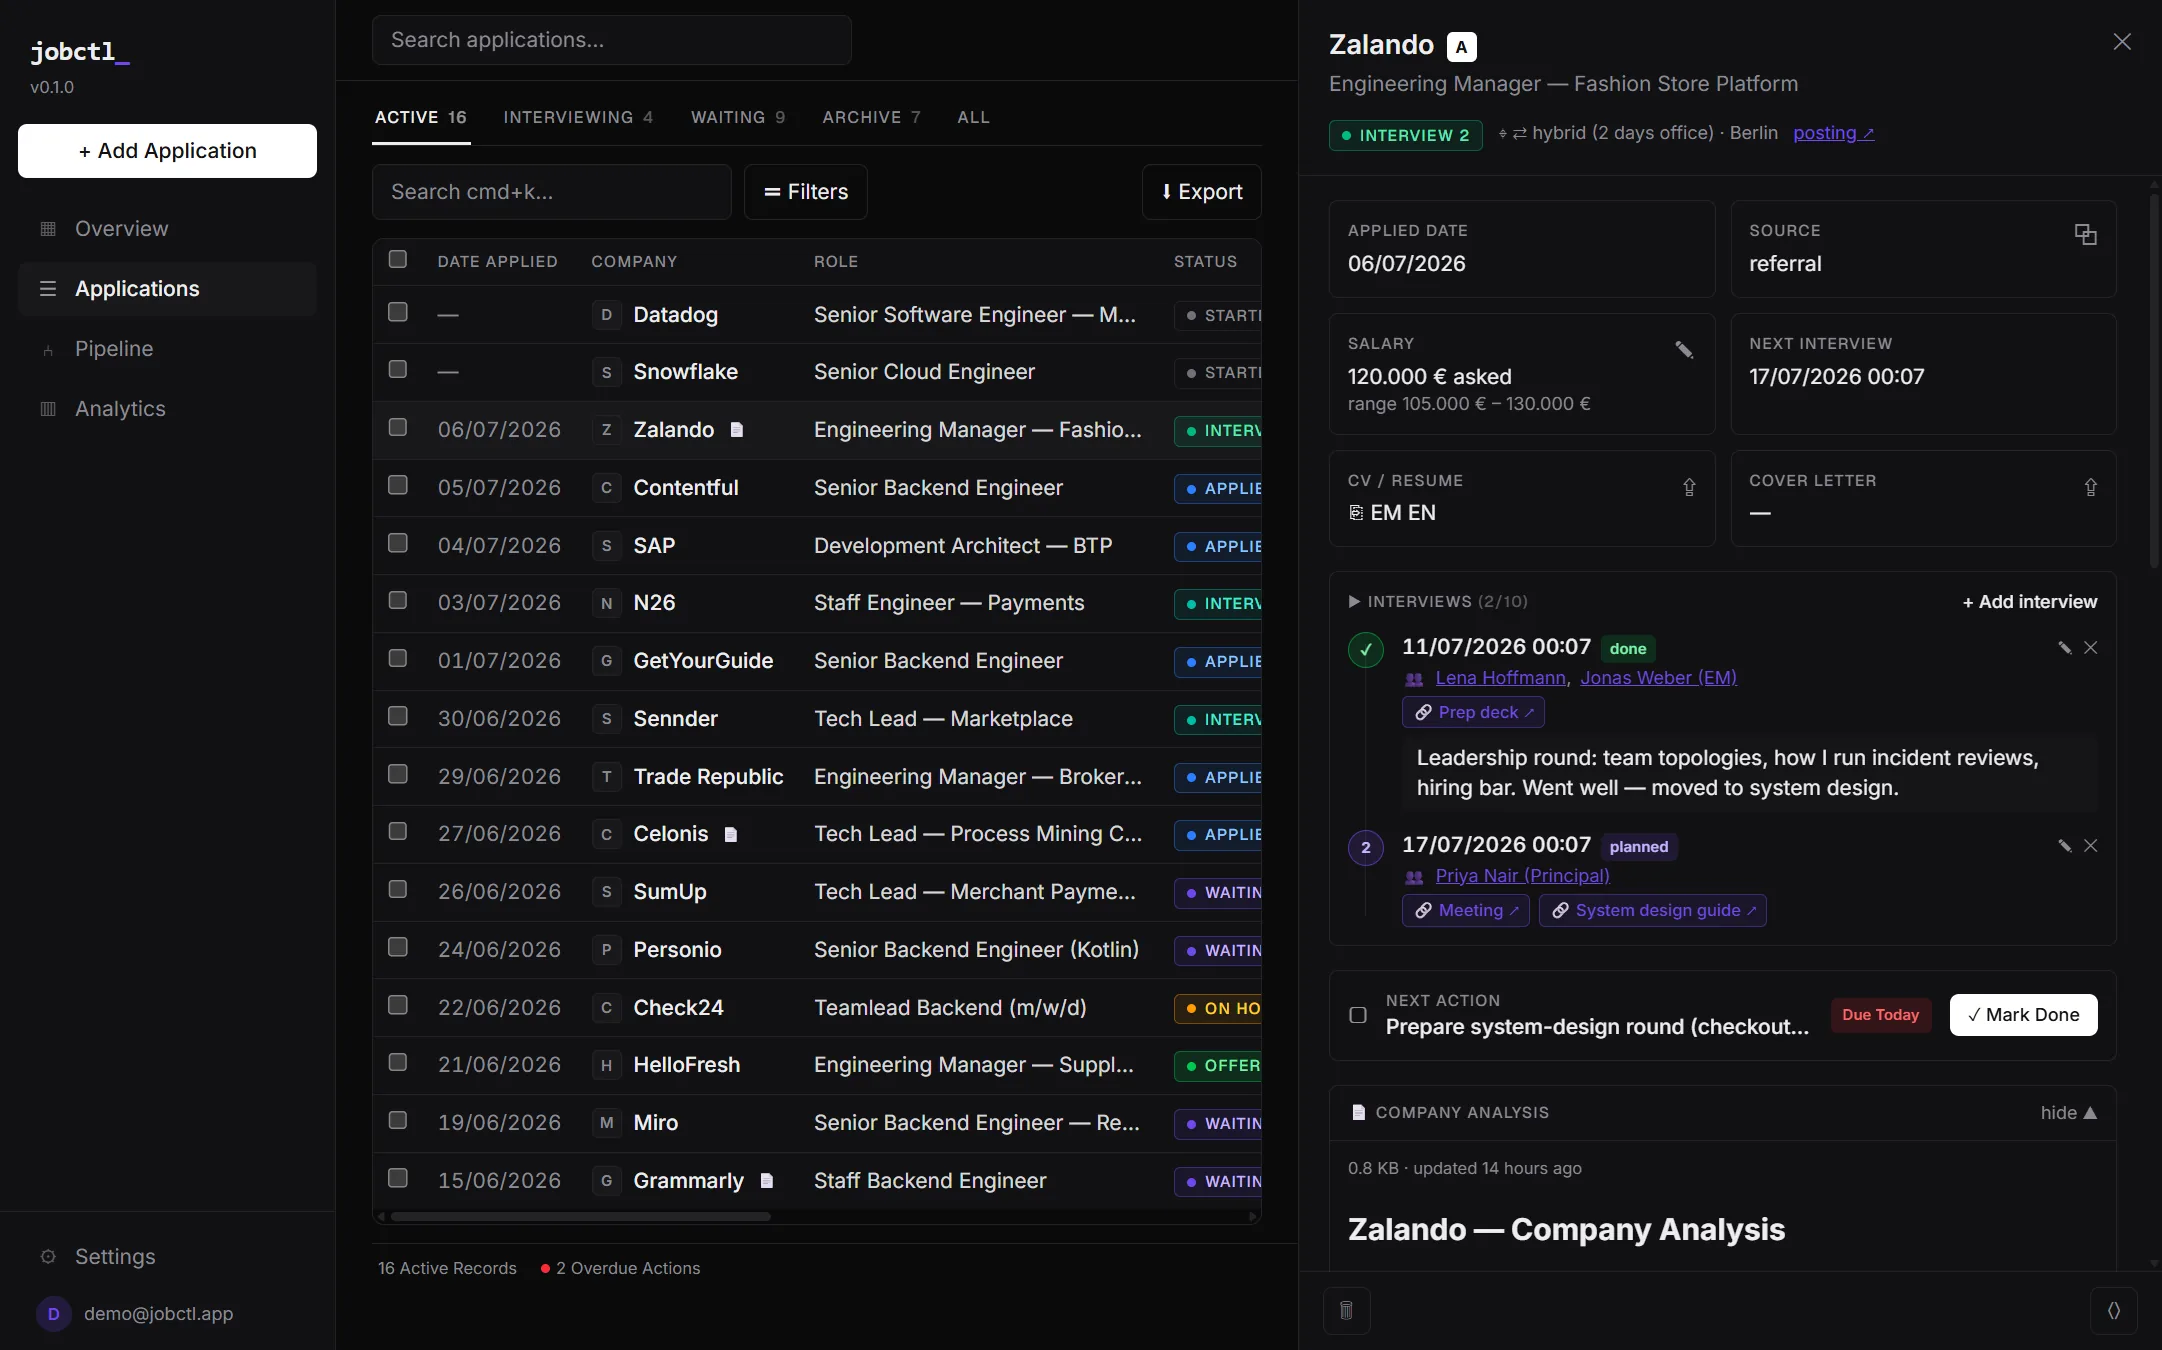Add a new interview
The image size is (2162, 1350).
tap(2030, 602)
